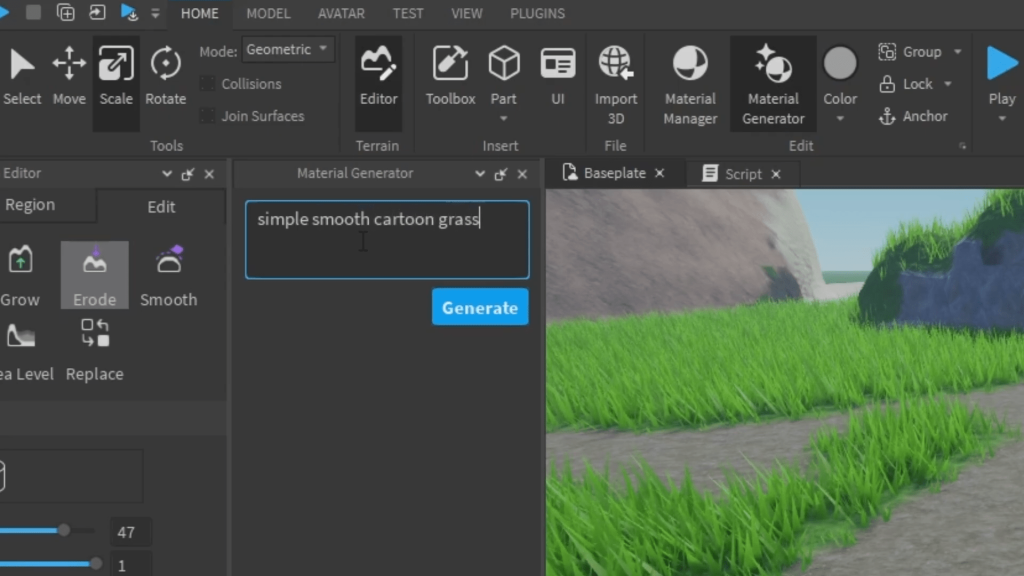Select the Erode terrain tool
Screen dimensions: 1024x576
pyautogui.click(x=95, y=276)
